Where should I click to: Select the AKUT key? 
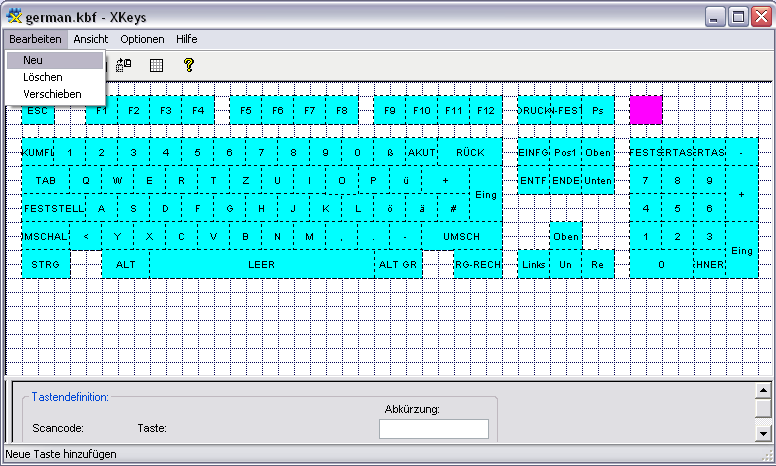422,152
